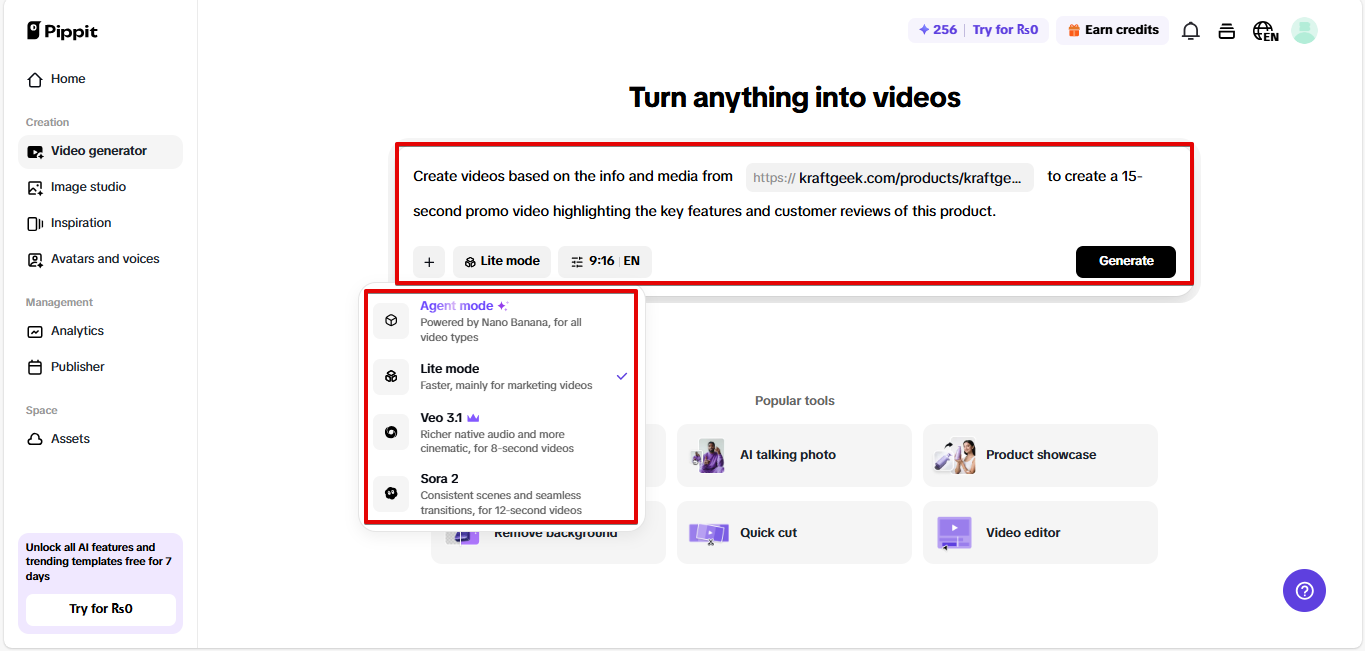Click the Product showcase thumbnail
The height and width of the screenshot is (651, 1365).
pos(955,456)
